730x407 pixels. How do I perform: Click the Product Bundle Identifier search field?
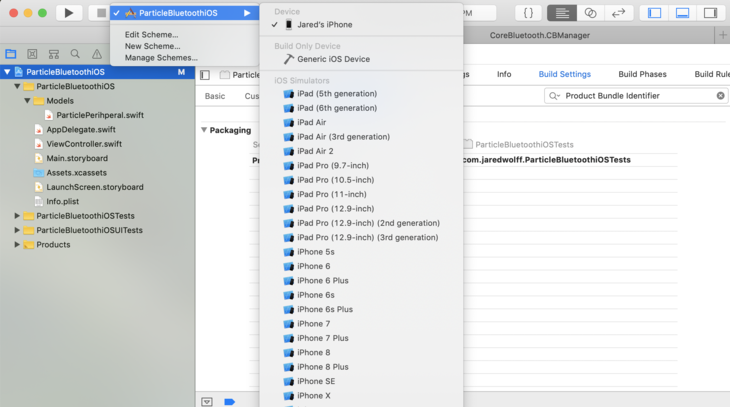pyautogui.click(x=636, y=96)
